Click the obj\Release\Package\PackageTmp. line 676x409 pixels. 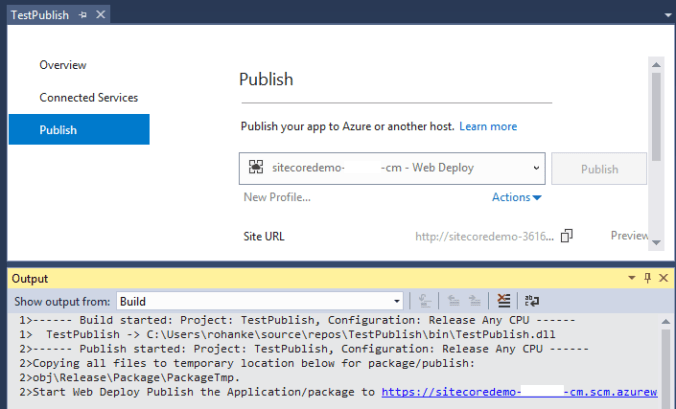pyautogui.click(x=129, y=378)
